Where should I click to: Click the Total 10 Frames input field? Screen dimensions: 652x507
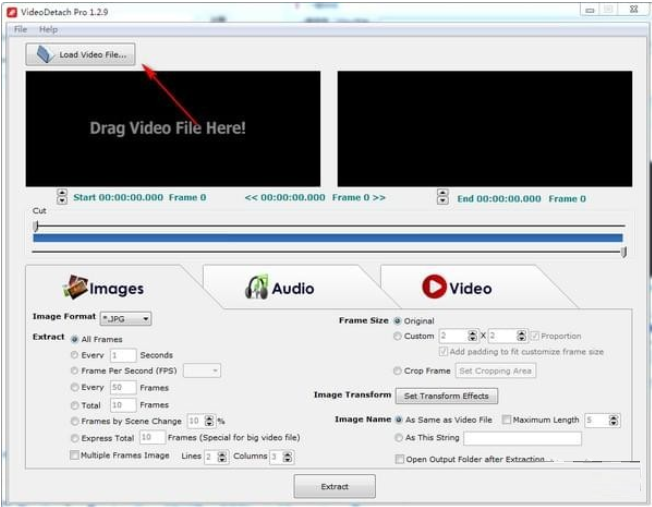pyautogui.click(x=123, y=405)
